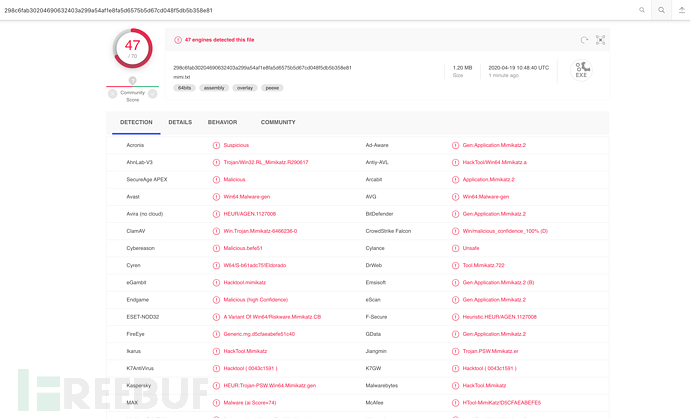
Task: Click the 64bits tag
Action: (x=184, y=88)
